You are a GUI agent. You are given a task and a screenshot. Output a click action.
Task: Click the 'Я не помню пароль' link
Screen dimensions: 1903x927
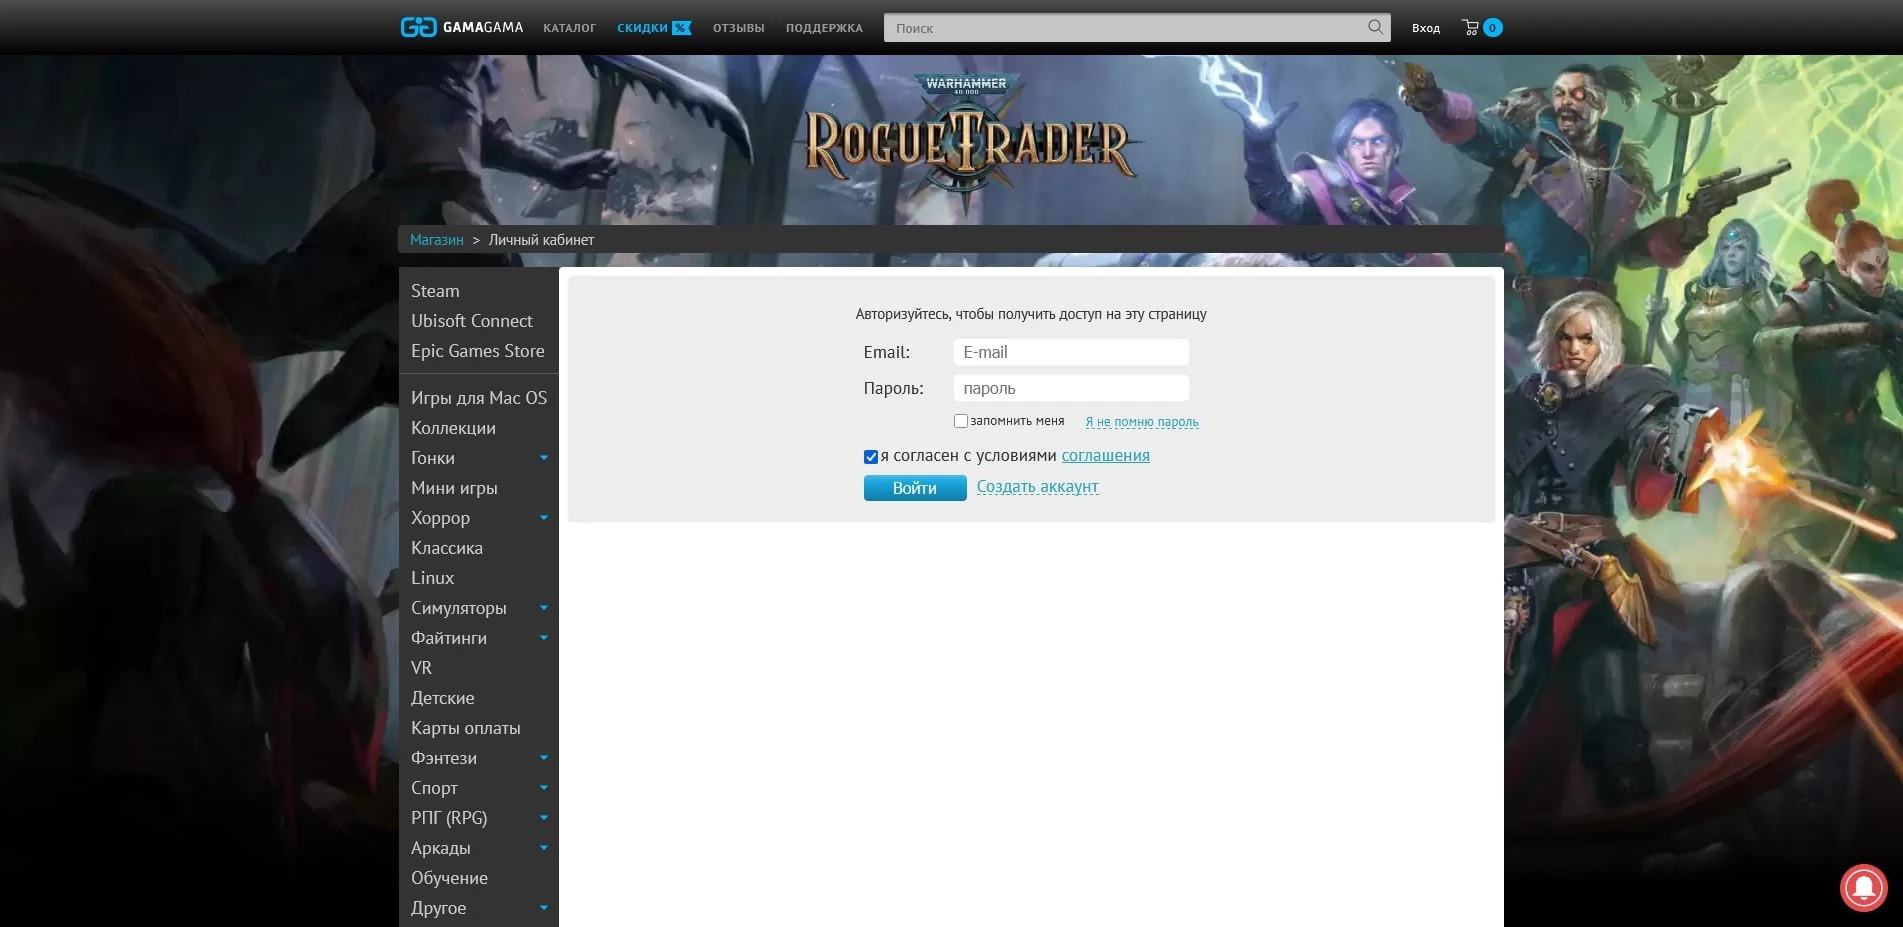[1141, 422]
